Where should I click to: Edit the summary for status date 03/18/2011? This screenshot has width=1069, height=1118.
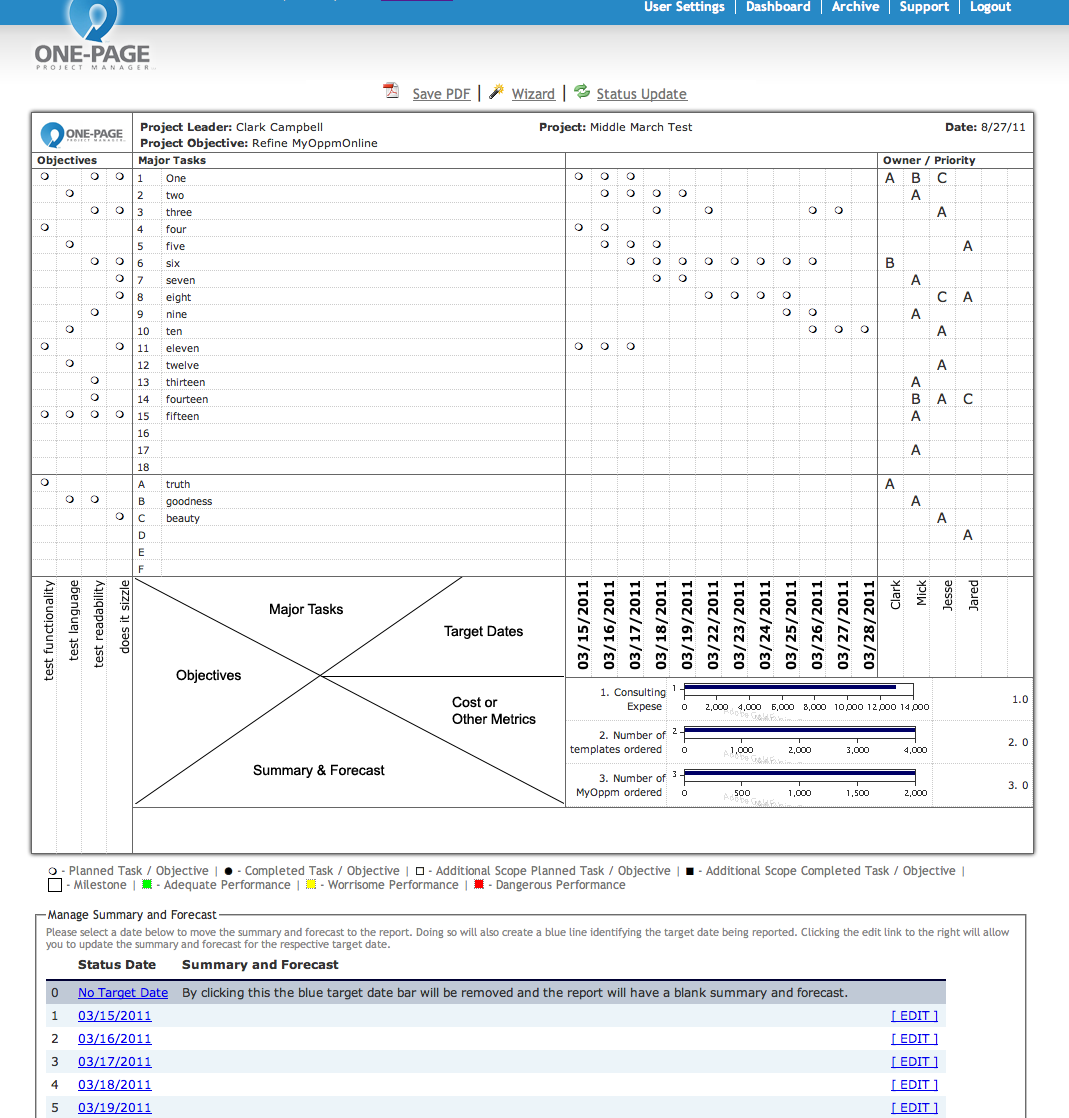coord(914,1084)
